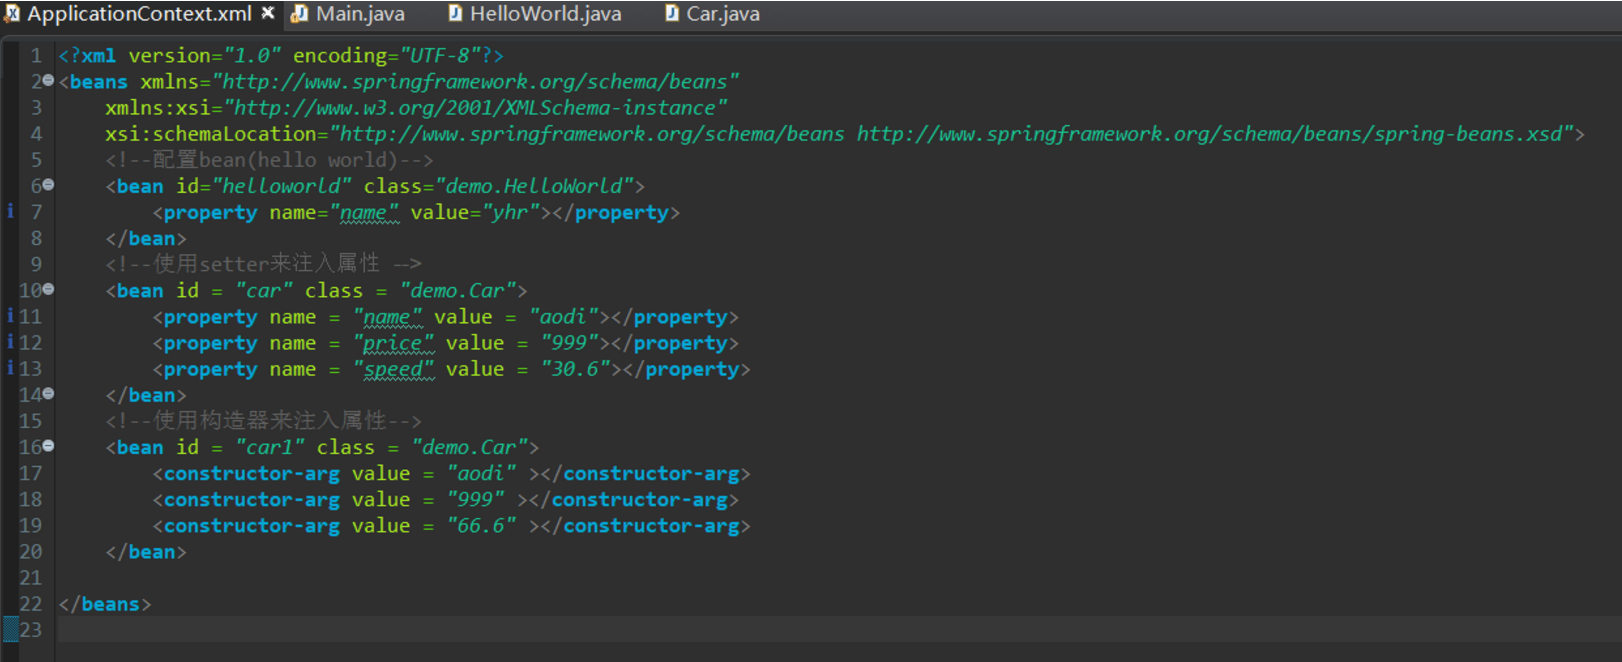Place cursor on empty line 23
Image resolution: width=1622 pixels, height=662 pixels.
pos(400,630)
